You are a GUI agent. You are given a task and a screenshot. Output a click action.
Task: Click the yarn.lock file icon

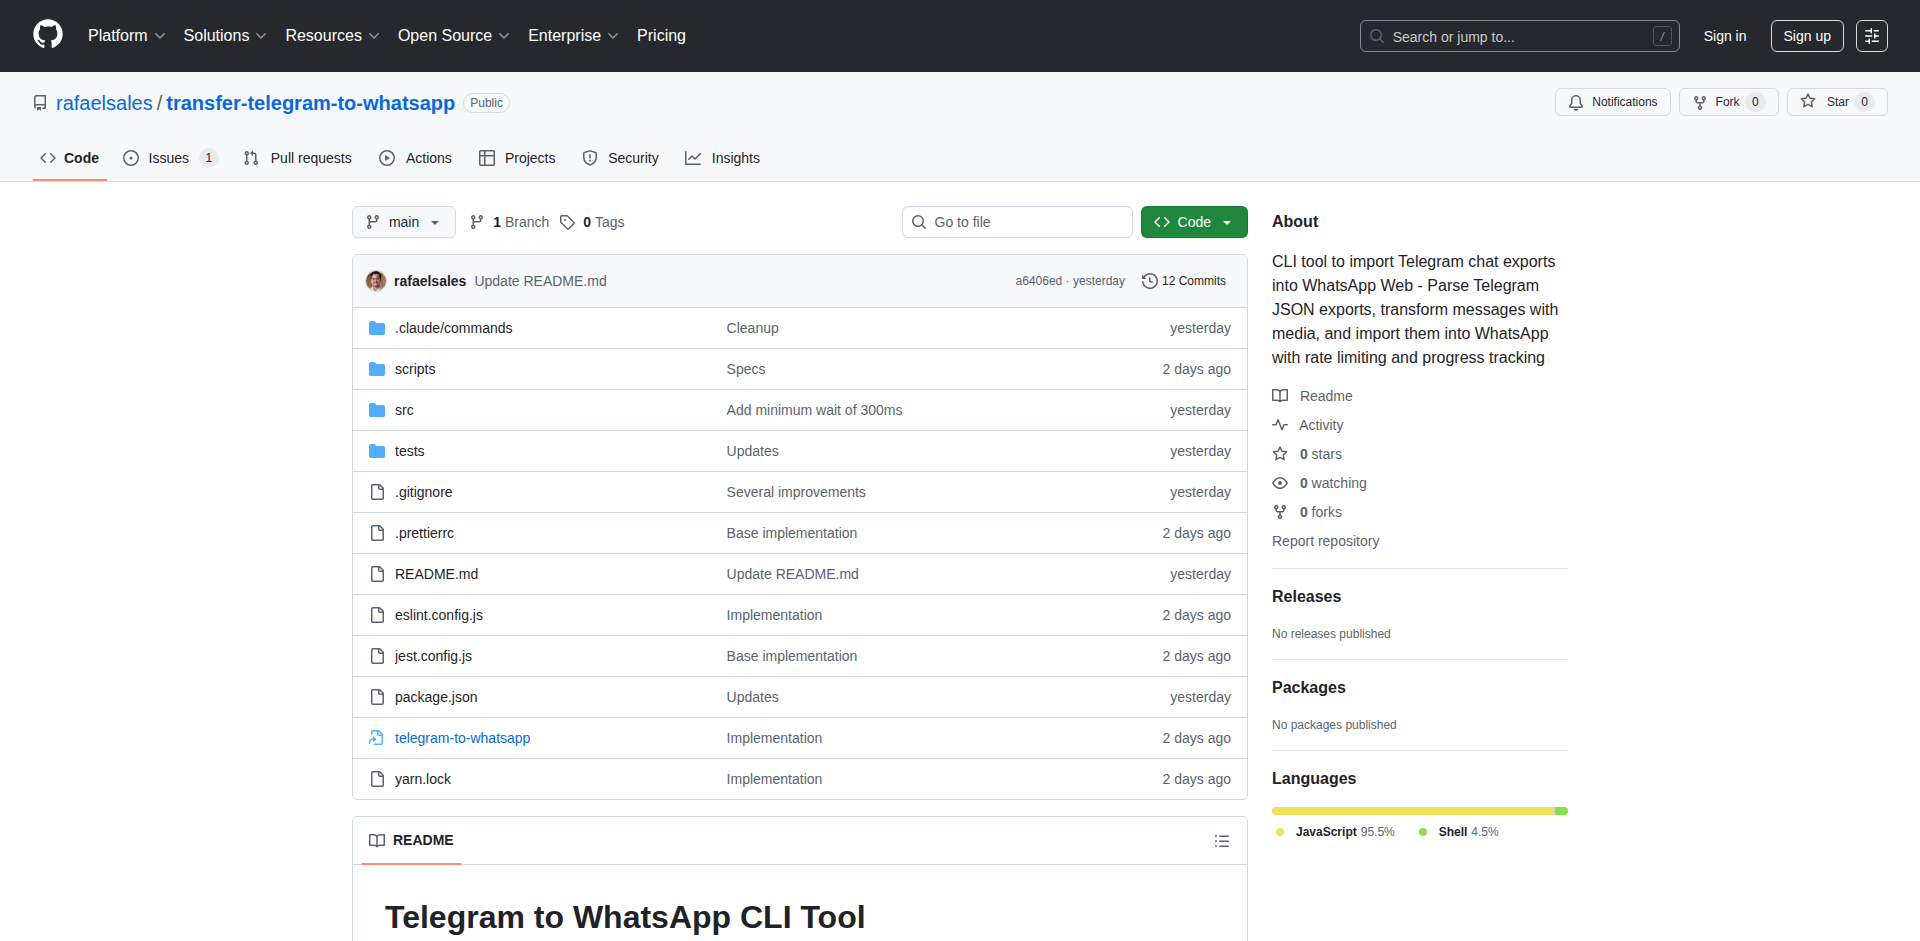click(x=377, y=779)
